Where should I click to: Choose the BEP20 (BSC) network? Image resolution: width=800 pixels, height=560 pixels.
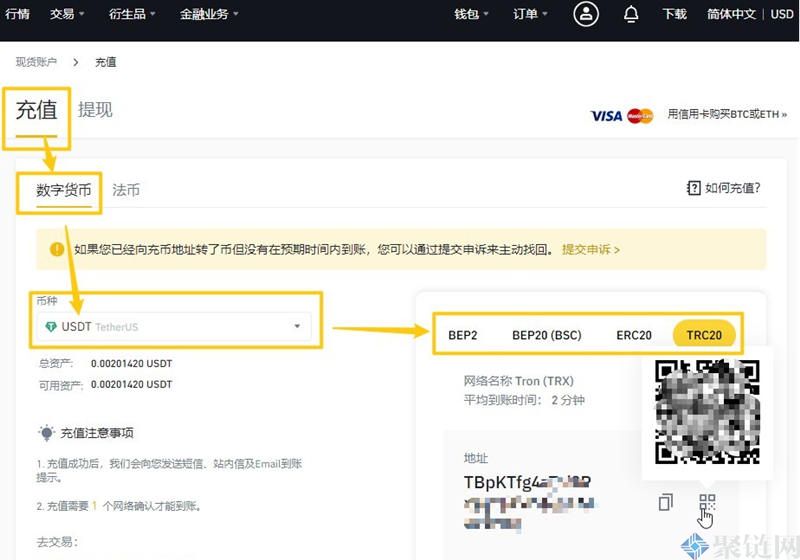pos(546,335)
